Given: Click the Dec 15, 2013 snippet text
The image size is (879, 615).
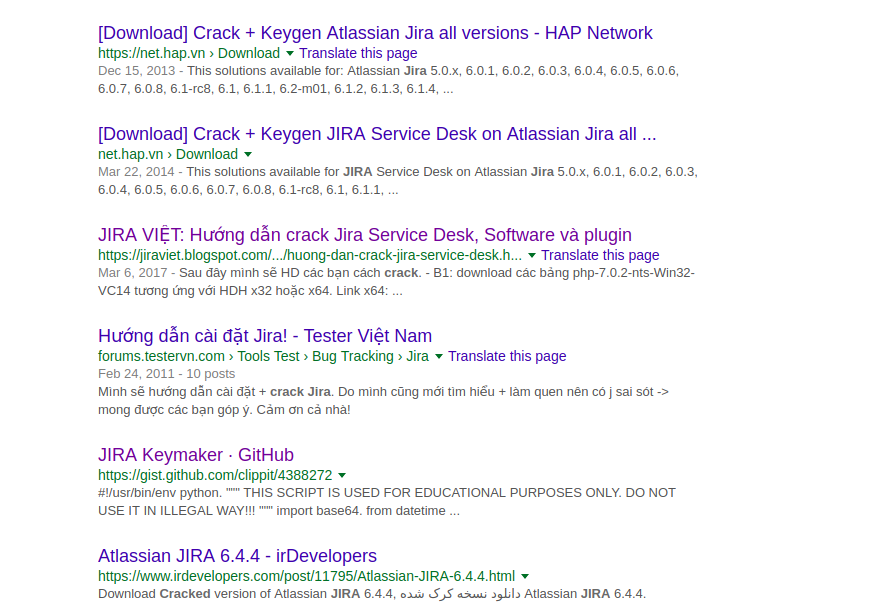Looking at the screenshot, I should point(388,80).
